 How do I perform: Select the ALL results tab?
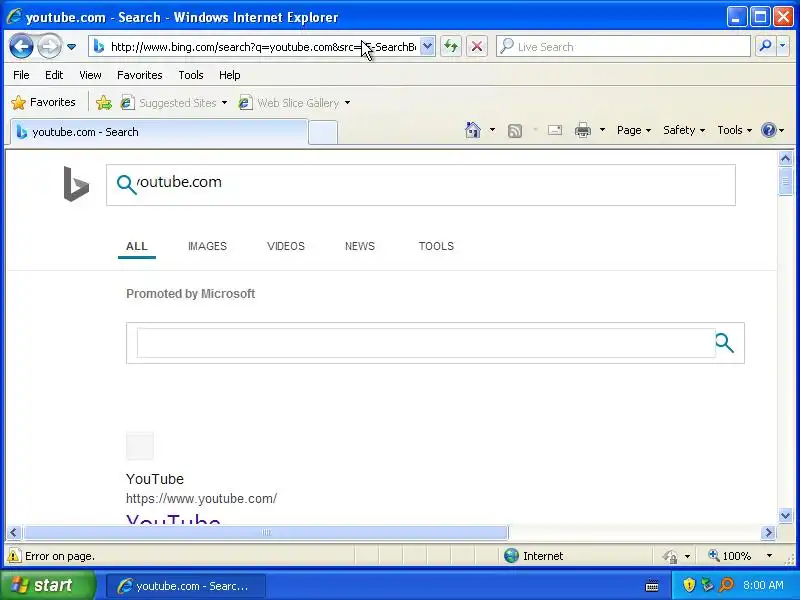pos(137,246)
